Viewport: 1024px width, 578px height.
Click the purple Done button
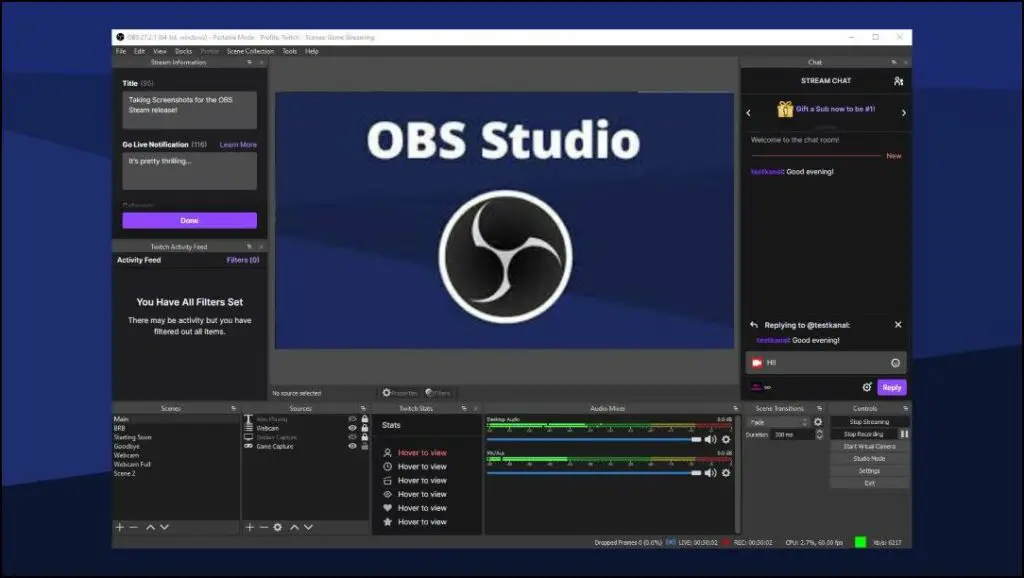[189, 221]
